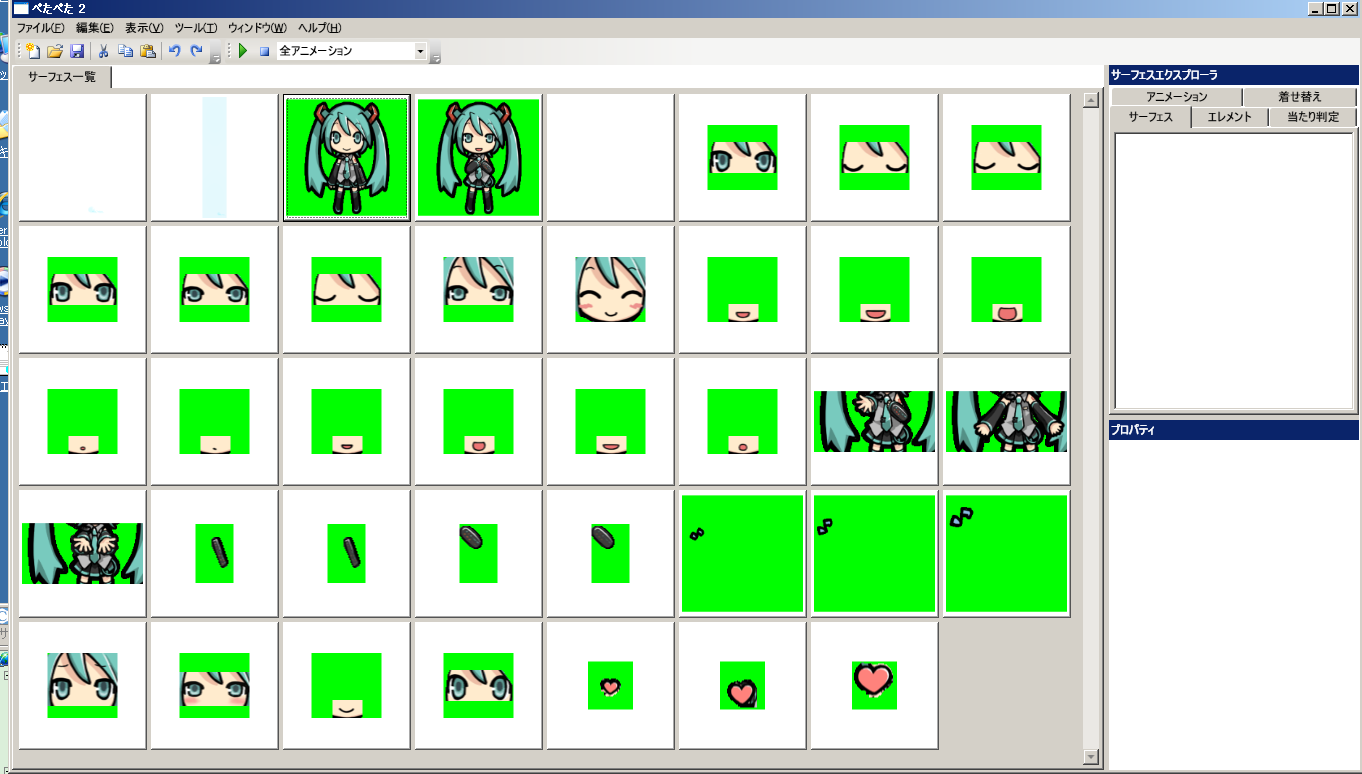The width and height of the screenshot is (1362, 774).
Task: Click the プロパティ panel header
Action: pos(1233,430)
